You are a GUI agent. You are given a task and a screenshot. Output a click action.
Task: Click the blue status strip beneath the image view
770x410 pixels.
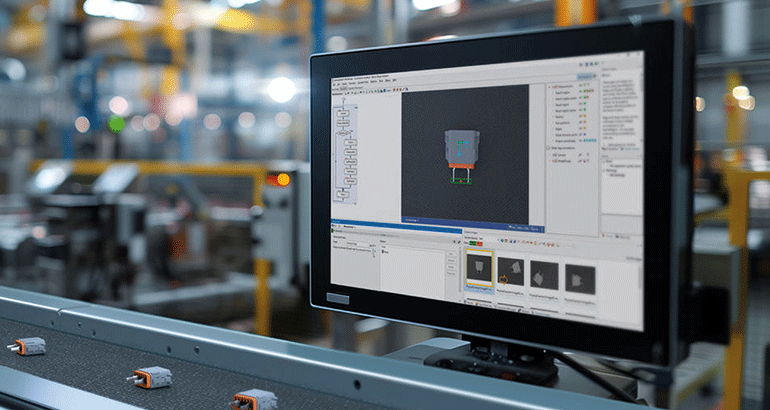(x=472, y=227)
